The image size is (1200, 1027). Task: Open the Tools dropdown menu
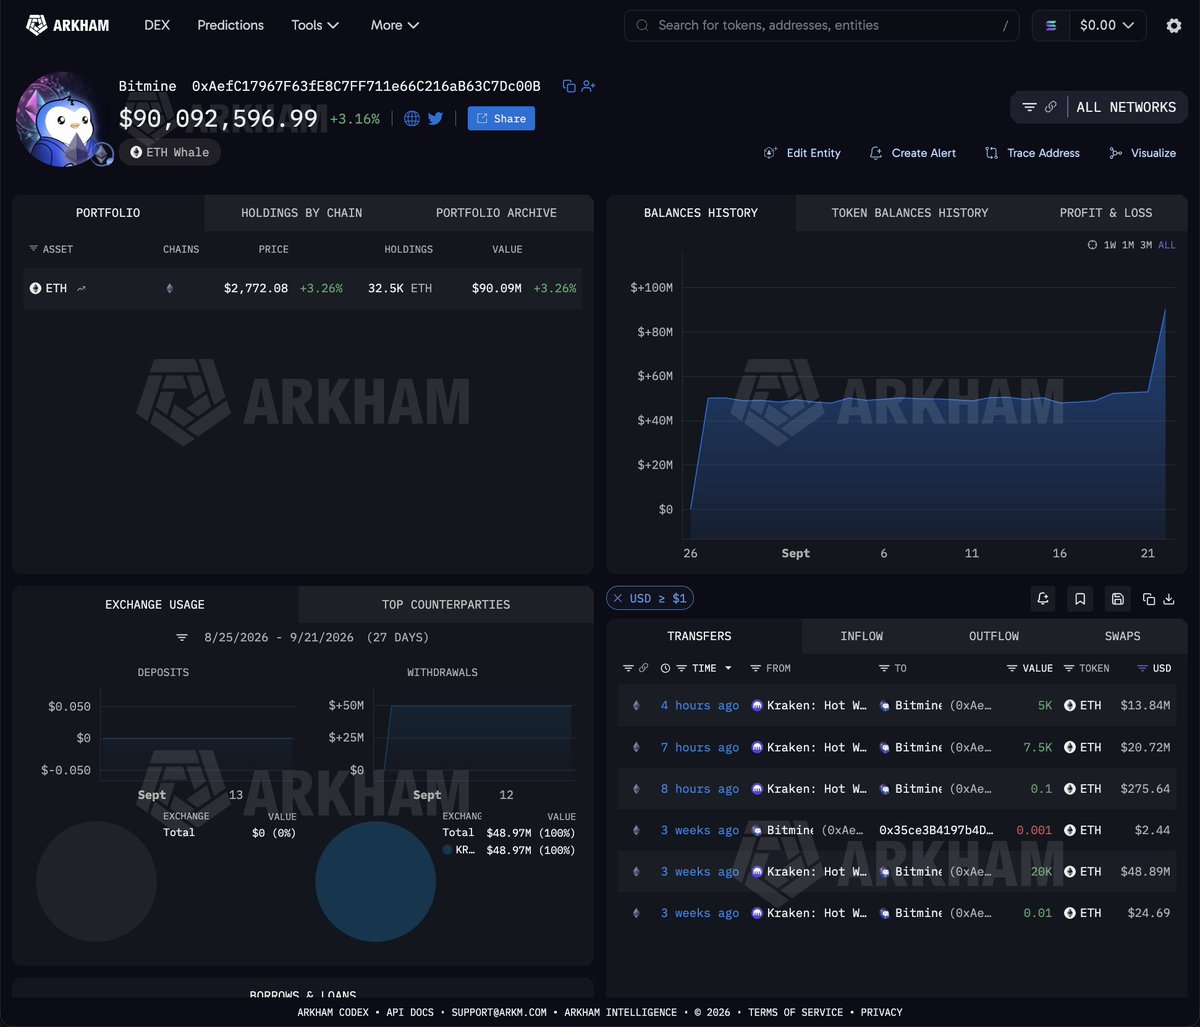pyautogui.click(x=315, y=25)
